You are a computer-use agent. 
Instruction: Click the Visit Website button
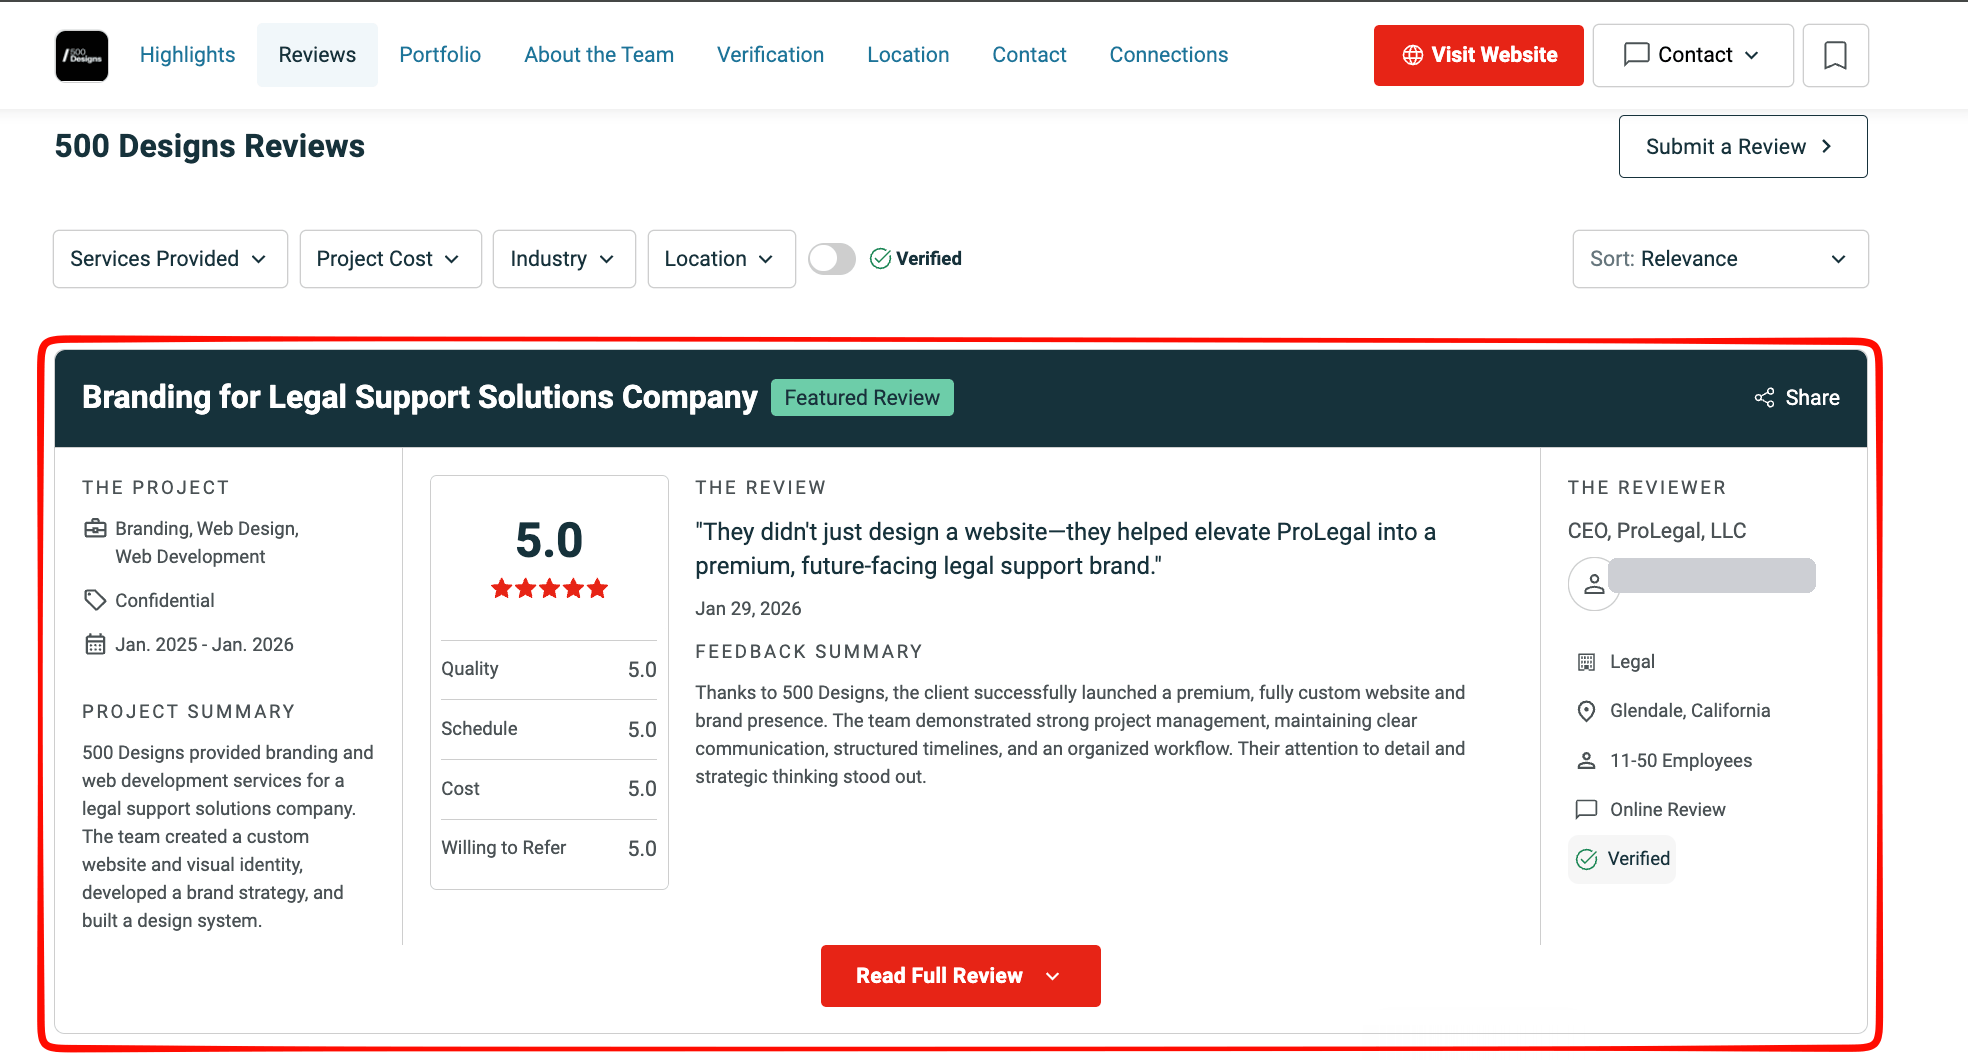coord(1478,55)
